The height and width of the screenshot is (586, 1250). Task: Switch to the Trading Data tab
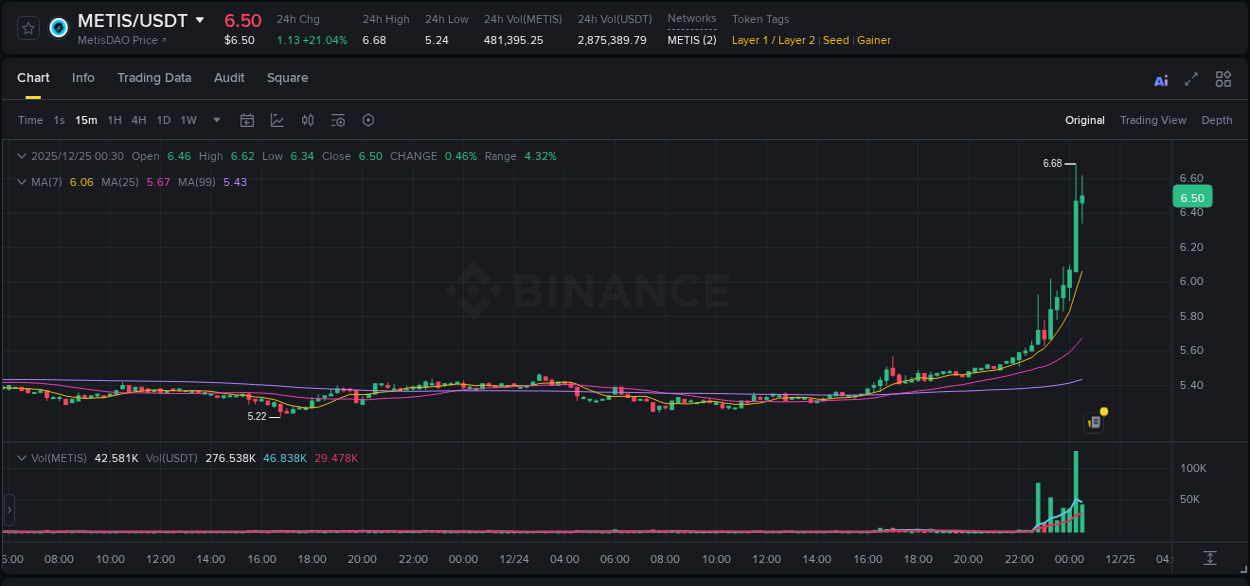click(154, 77)
